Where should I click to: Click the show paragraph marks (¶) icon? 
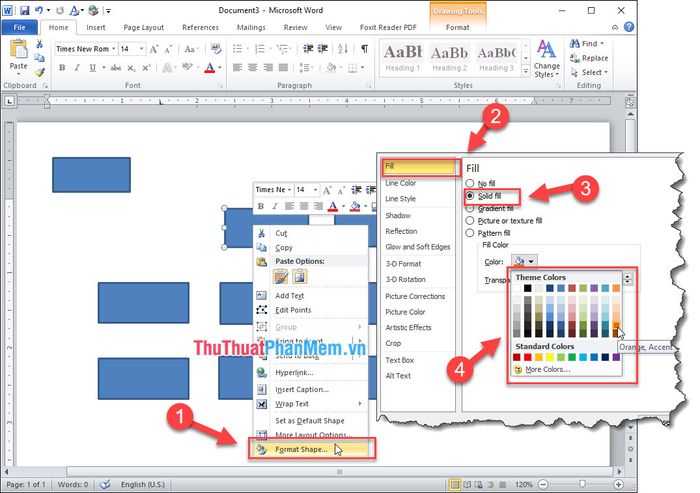(x=364, y=48)
